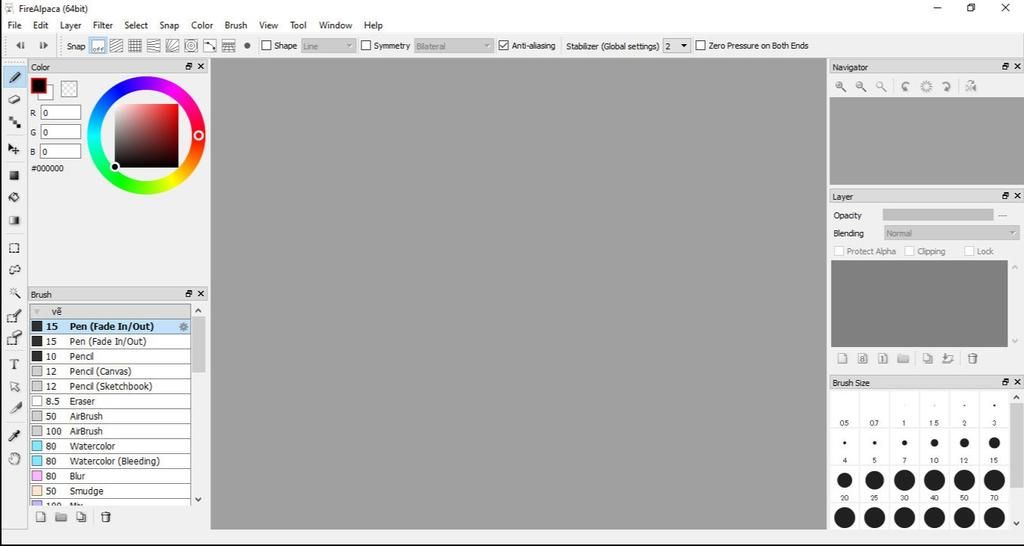1024x546 pixels.
Task: Open the File menu
Action: click(x=14, y=25)
